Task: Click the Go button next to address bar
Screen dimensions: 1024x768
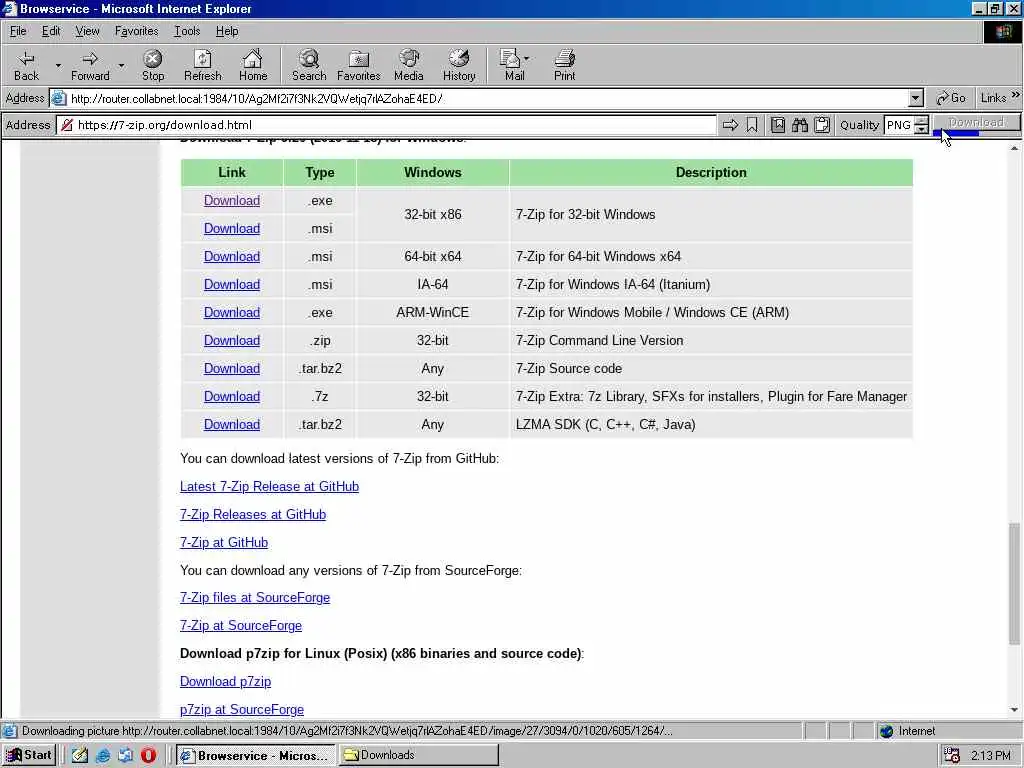Action: pyautogui.click(x=950, y=98)
